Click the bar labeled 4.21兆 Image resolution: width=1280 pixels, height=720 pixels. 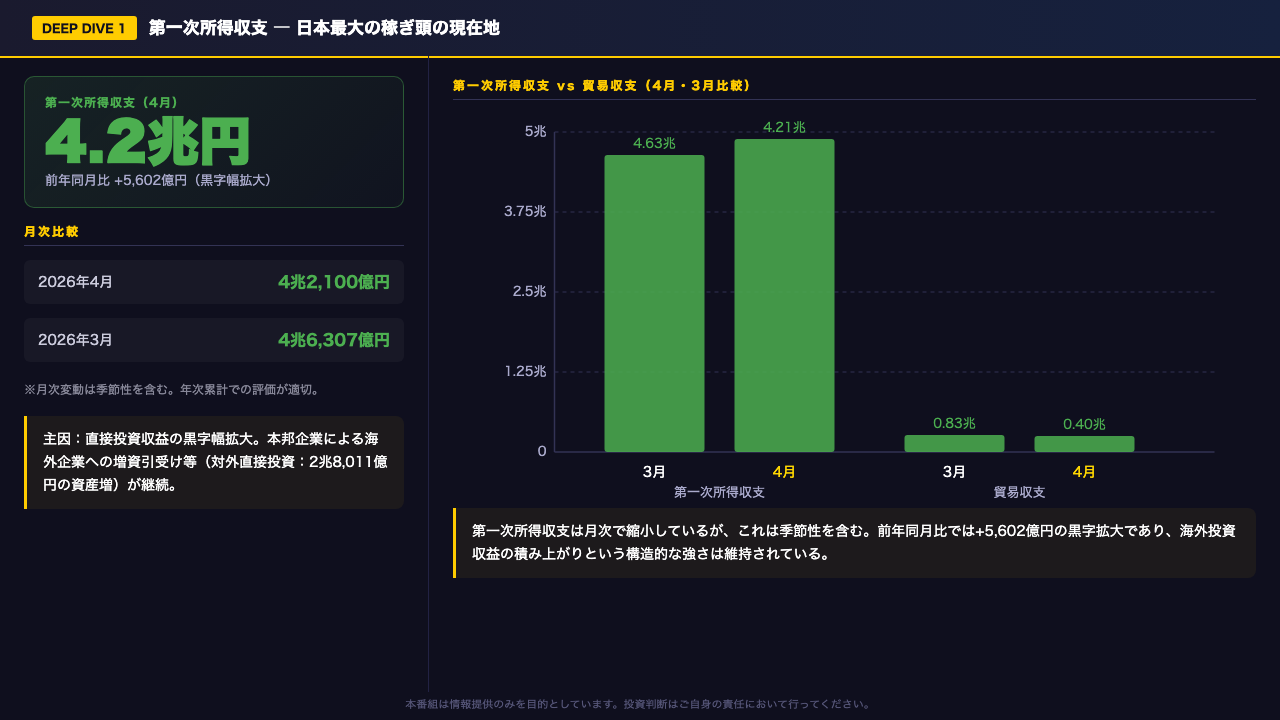pos(784,295)
